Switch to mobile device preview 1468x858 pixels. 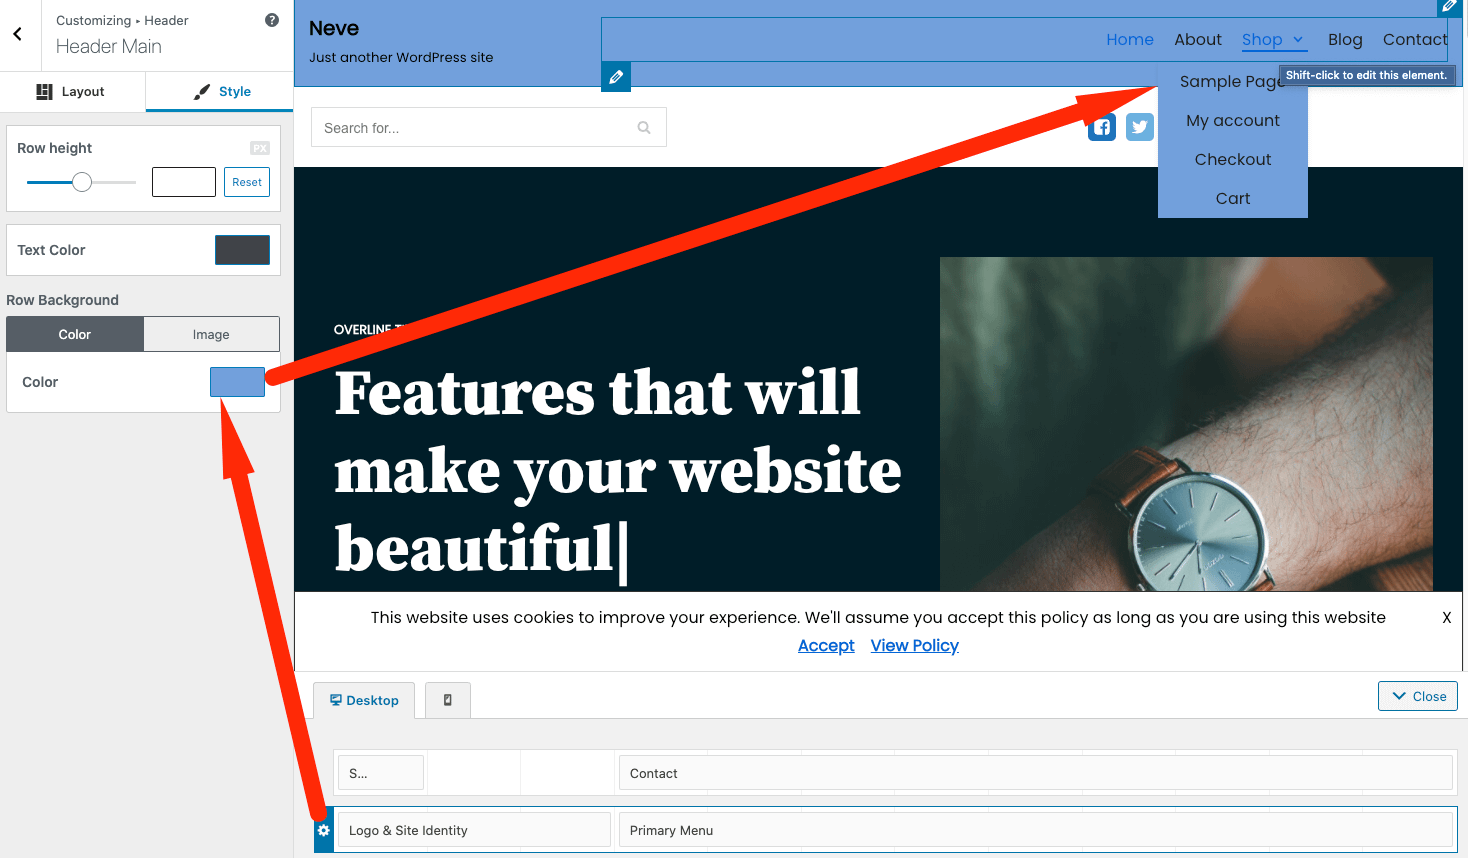447,700
